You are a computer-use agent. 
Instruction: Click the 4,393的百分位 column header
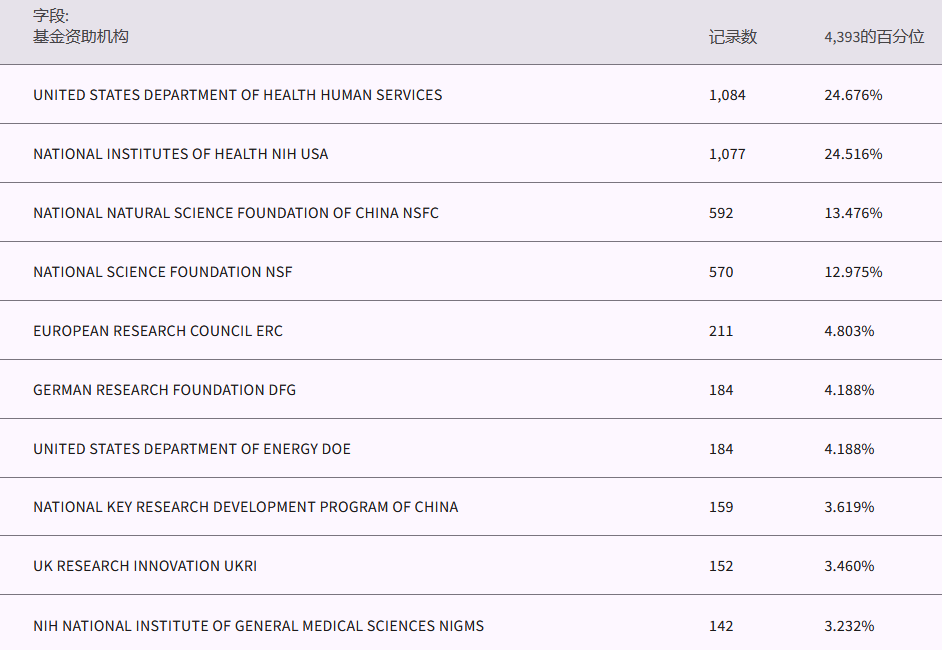[874, 37]
